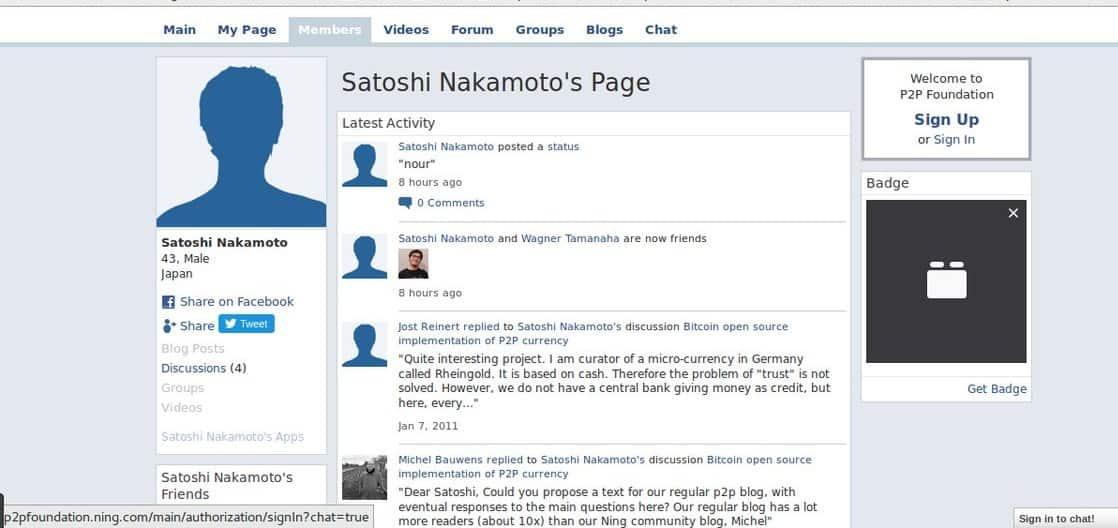The height and width of the screenshot is (528, 1118).
Task: Open the Wagner Tamanaha profile link
Action: 570,239
